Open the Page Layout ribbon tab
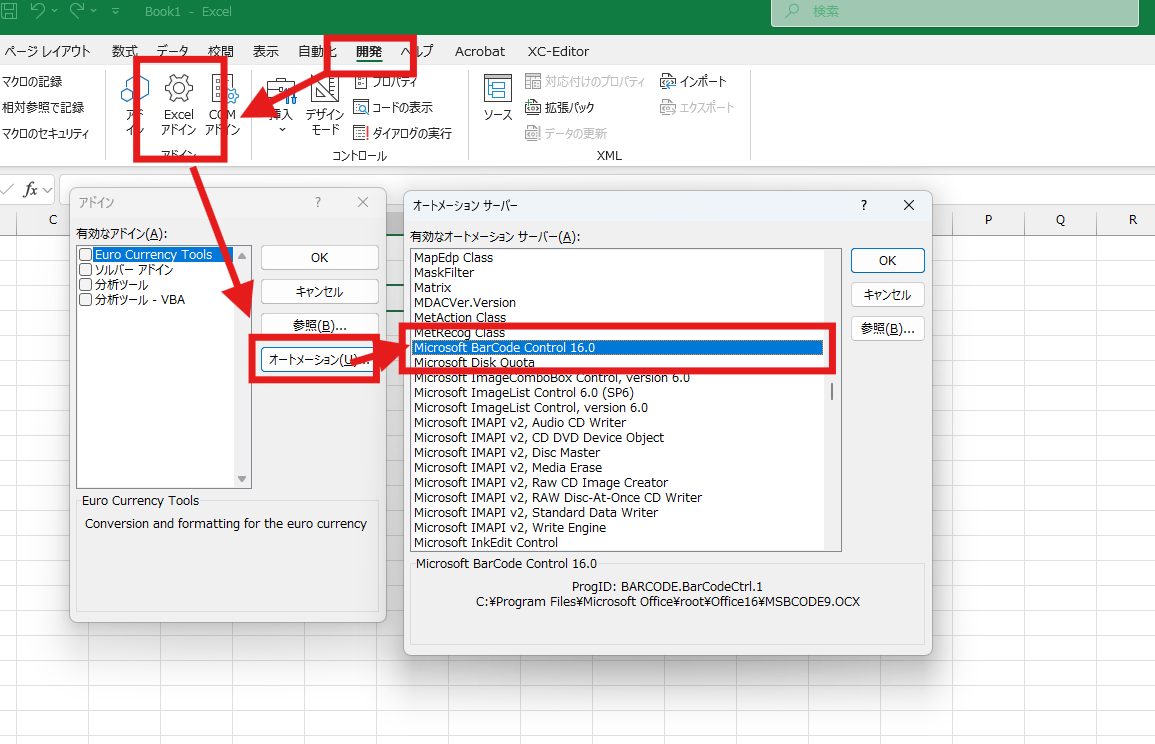Screen dimensions: 1155x744 (x=47, y=52)
